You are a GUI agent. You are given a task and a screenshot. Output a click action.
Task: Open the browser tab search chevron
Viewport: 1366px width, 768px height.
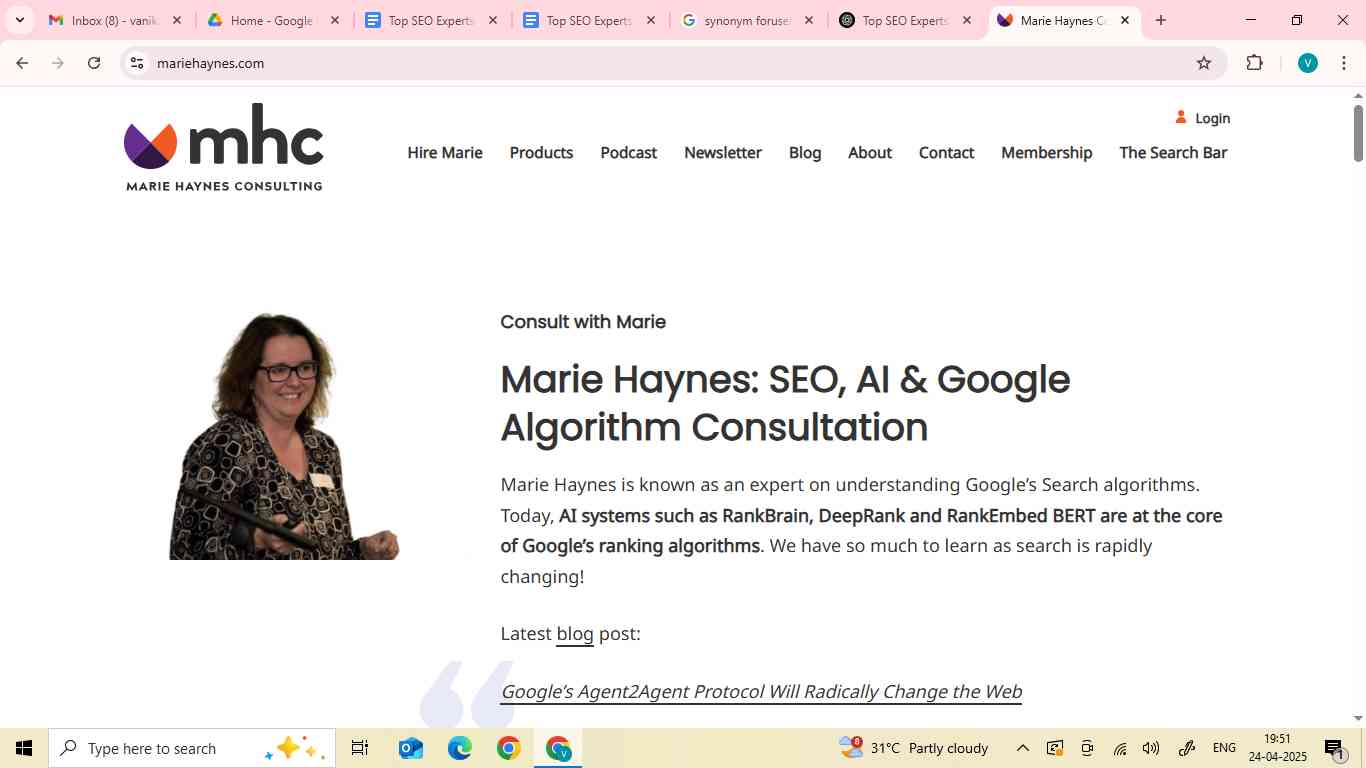click(x=19, y=20)
